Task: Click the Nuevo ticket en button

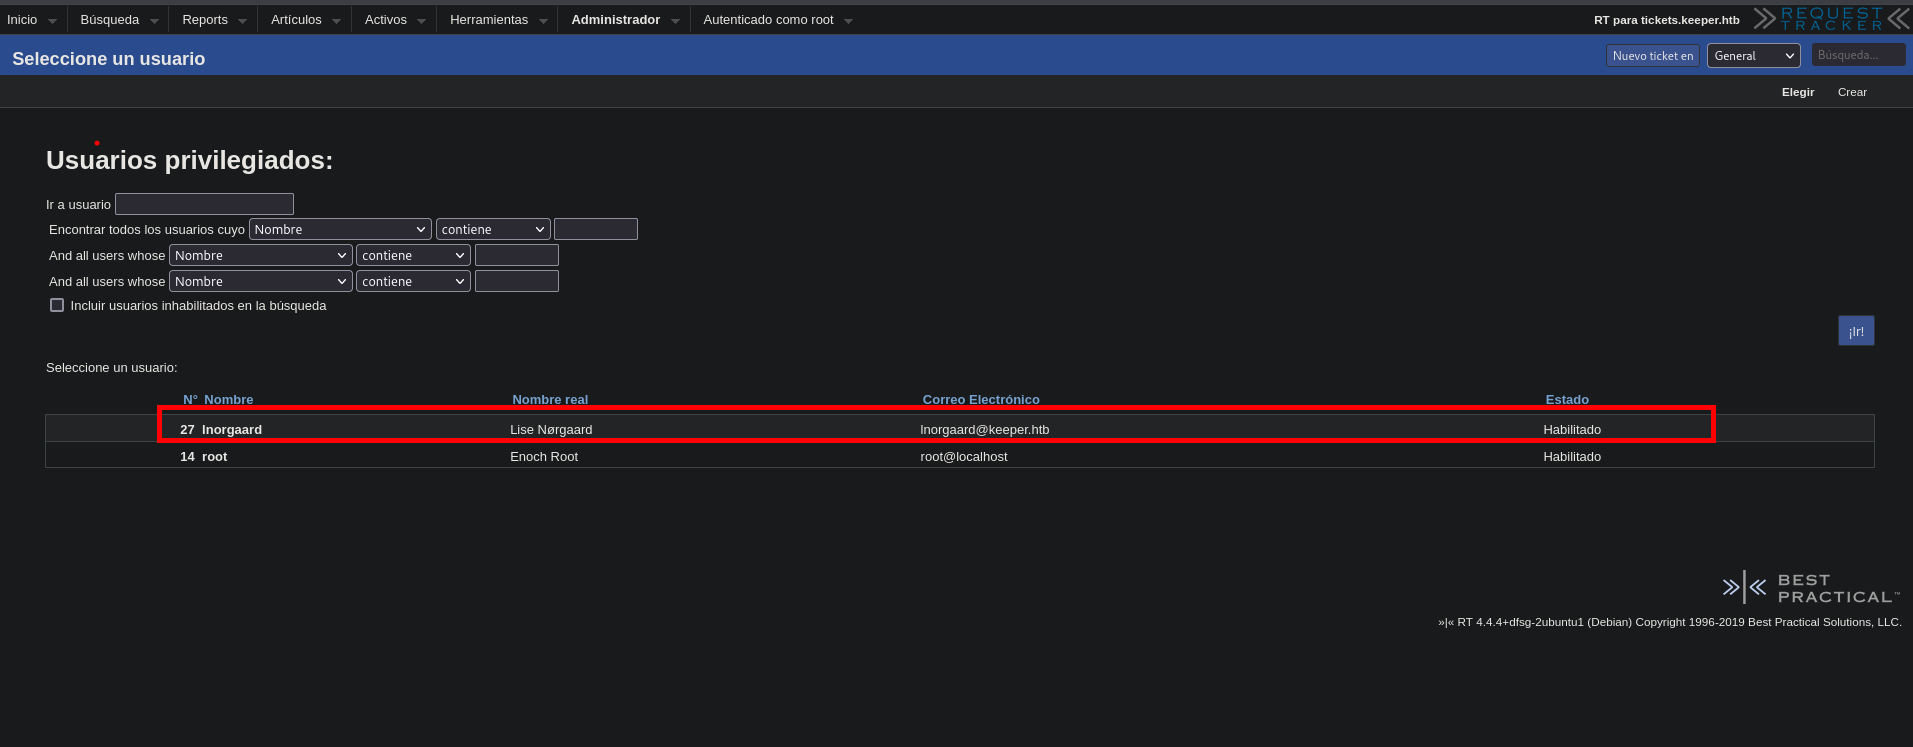Action: [1652, 56]
